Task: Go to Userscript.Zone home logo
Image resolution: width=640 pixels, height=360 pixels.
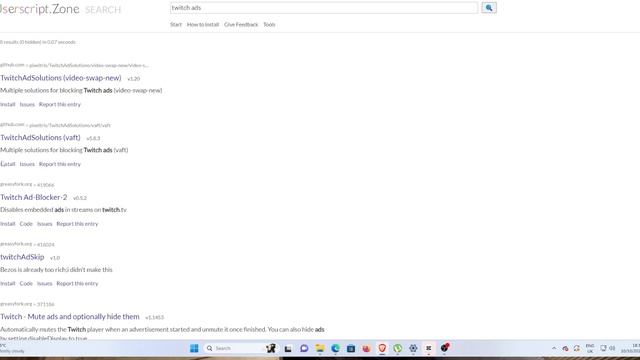Action: tap(40, 9)
